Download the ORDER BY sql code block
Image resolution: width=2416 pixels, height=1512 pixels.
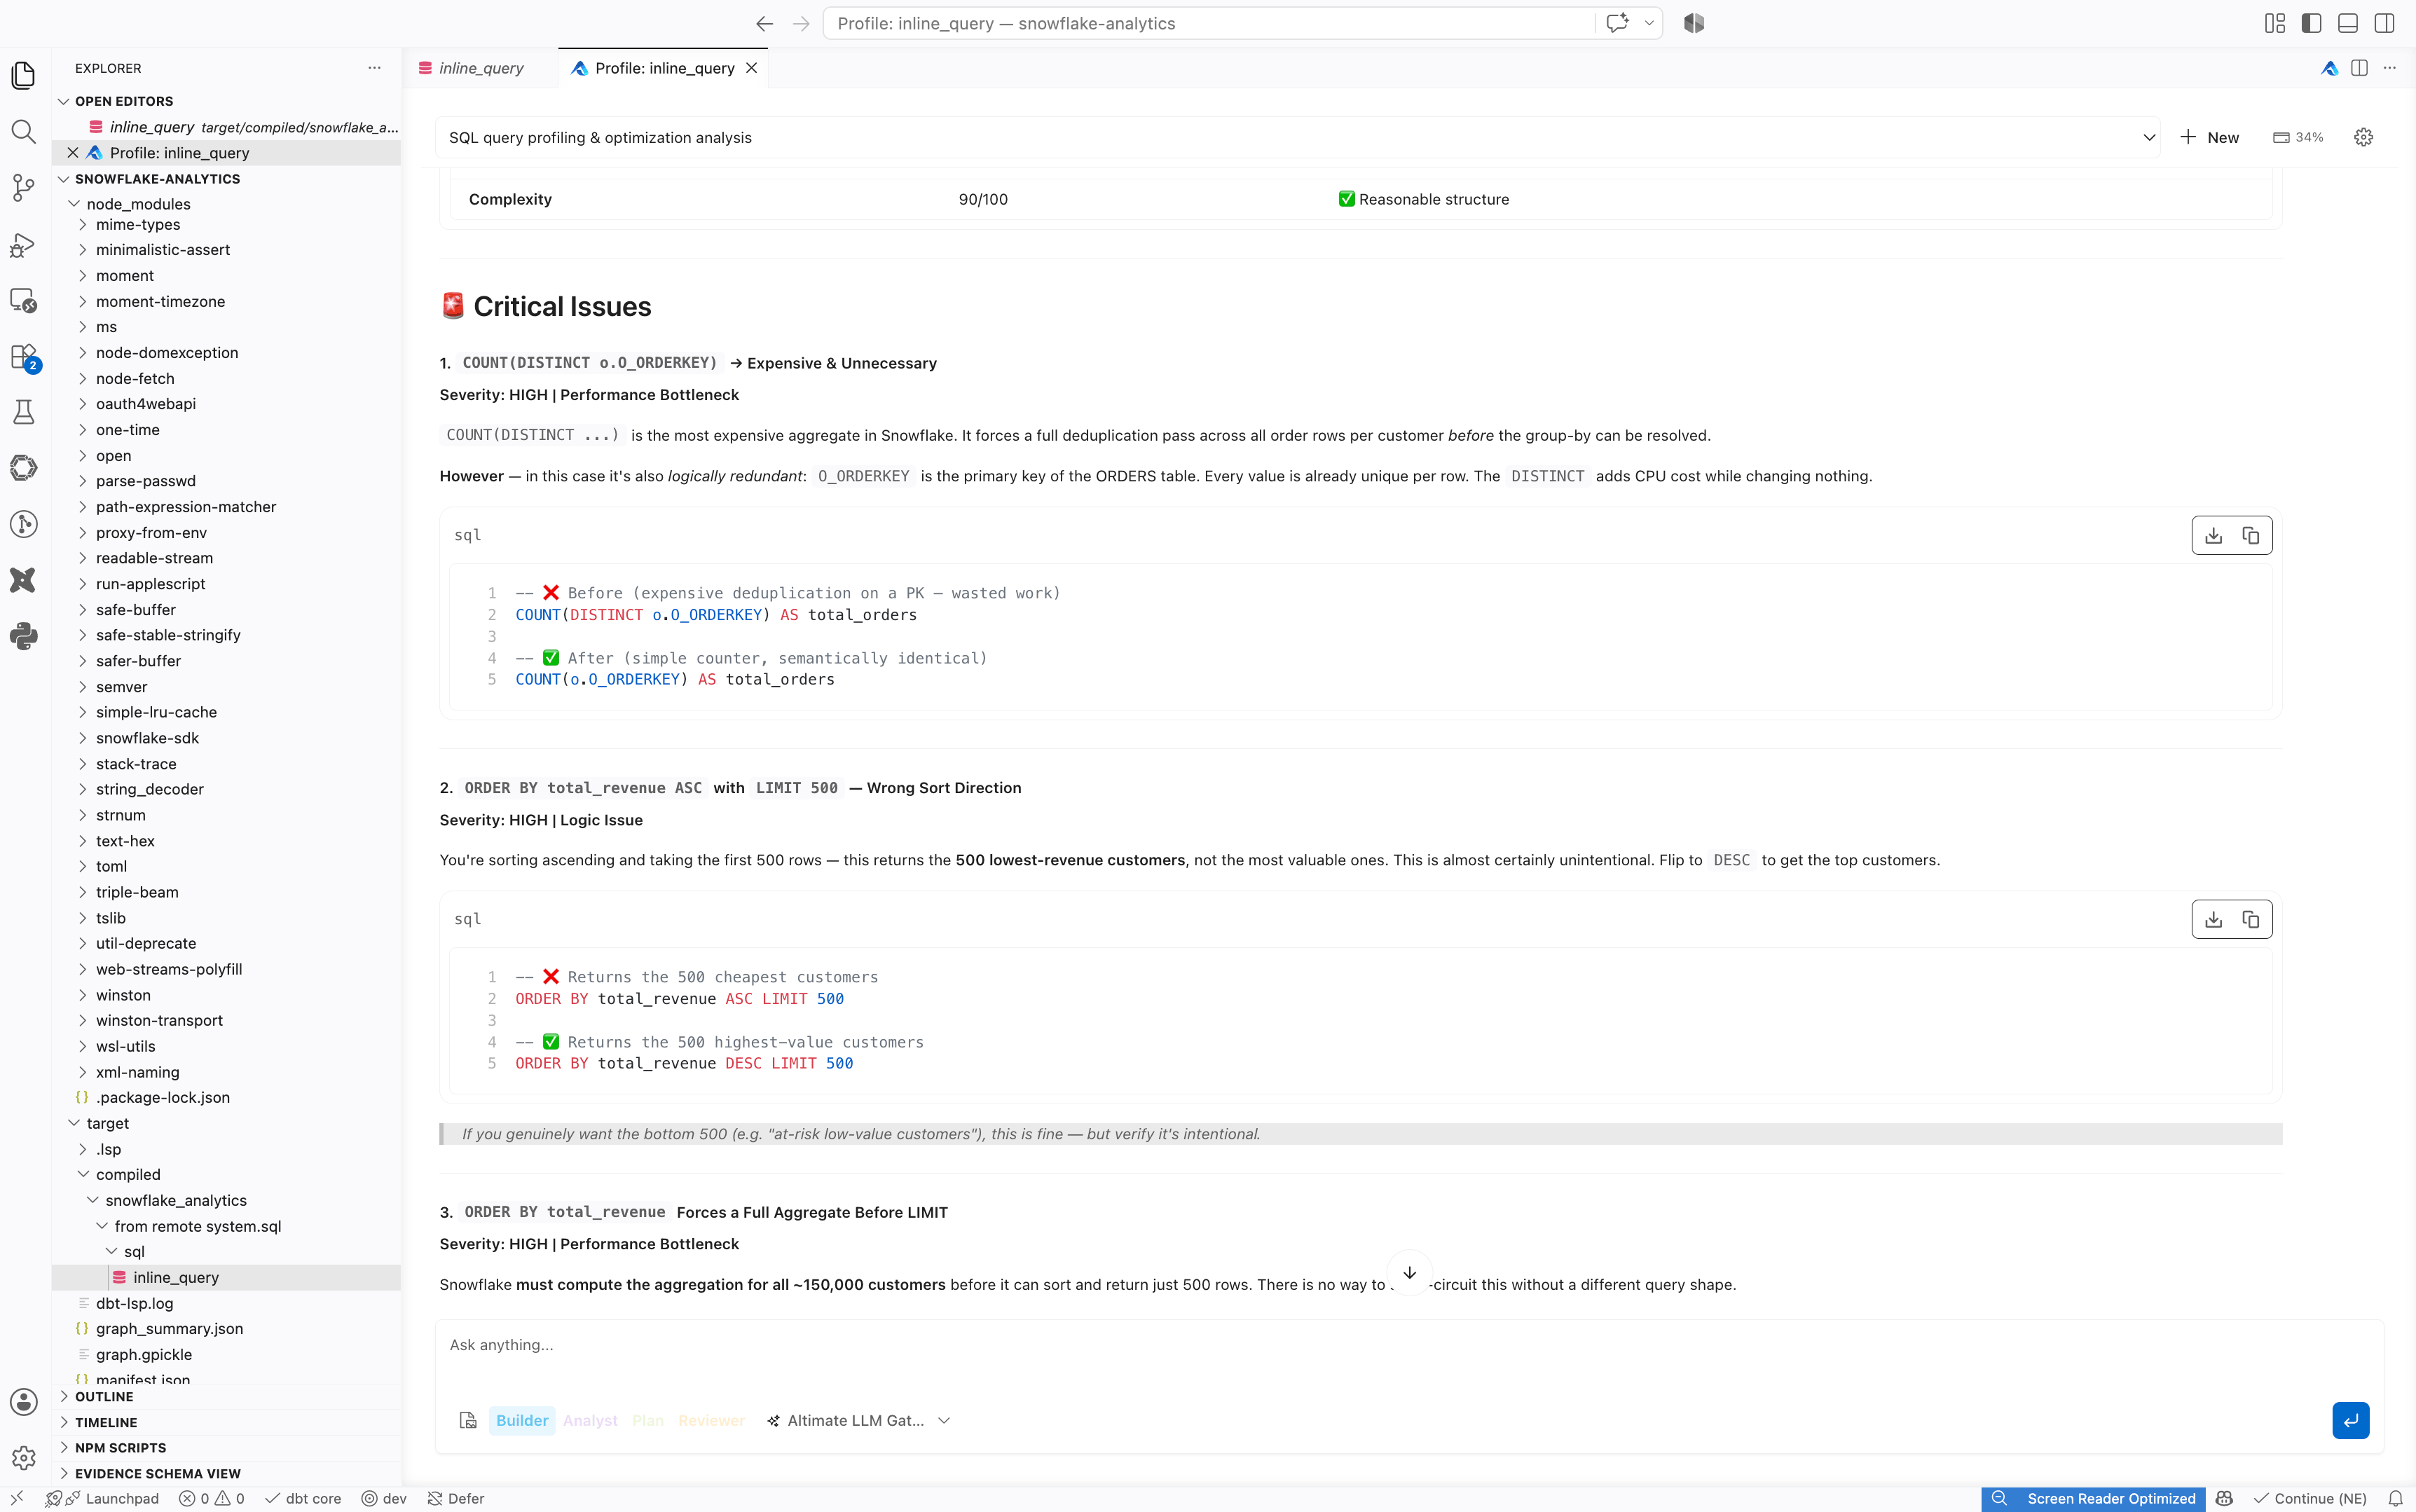point(2214,919)
